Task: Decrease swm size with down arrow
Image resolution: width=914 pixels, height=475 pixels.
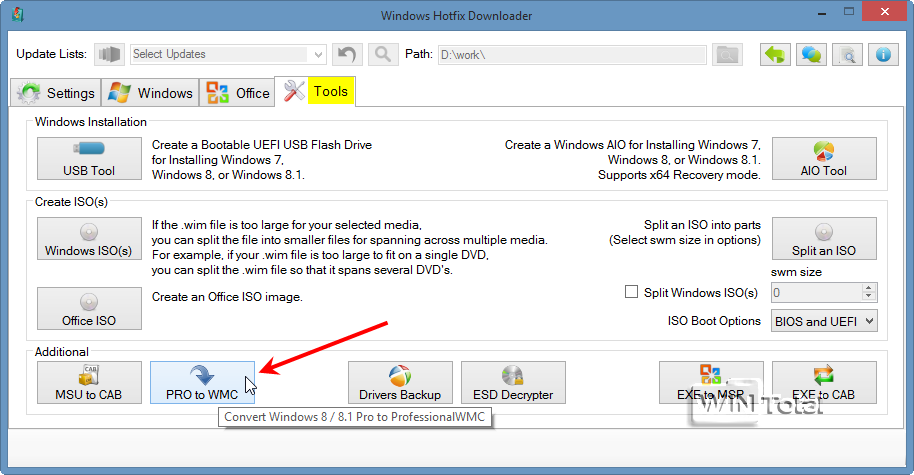Action: 869,297
